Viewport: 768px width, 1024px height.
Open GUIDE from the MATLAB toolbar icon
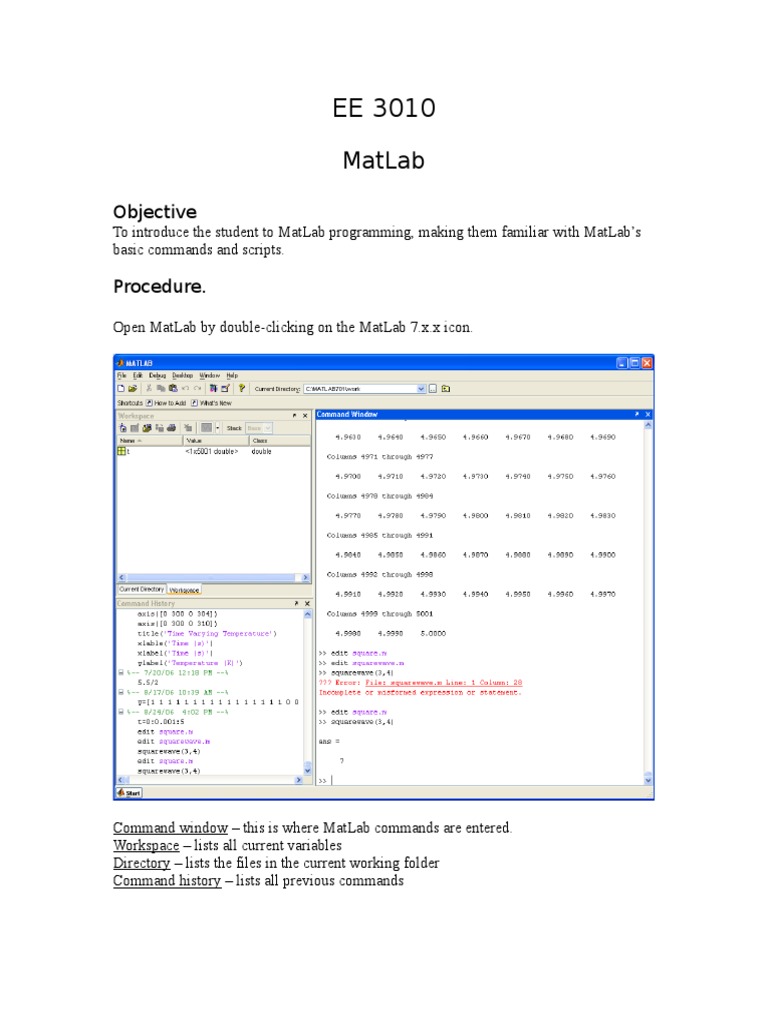pos(225,389)
